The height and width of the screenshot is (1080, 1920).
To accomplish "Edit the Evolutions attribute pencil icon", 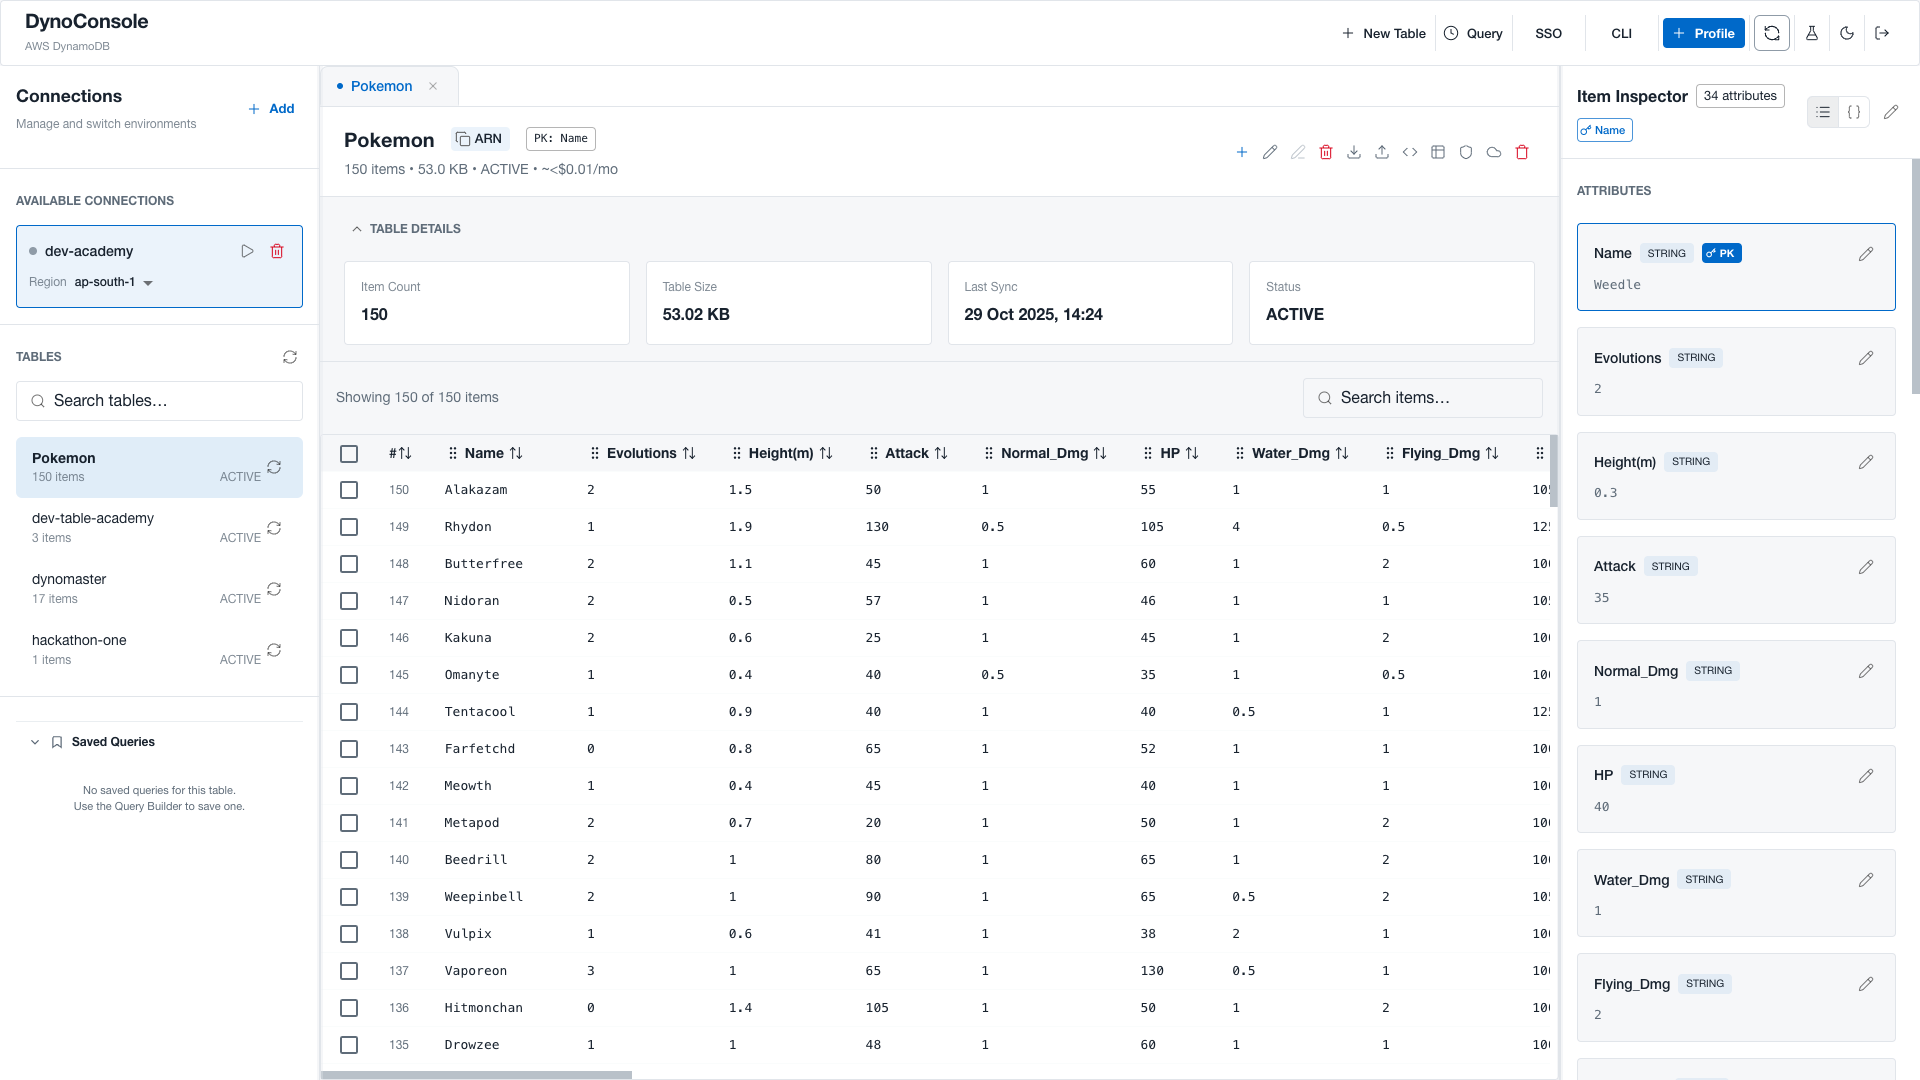I will pos(1866,358).
